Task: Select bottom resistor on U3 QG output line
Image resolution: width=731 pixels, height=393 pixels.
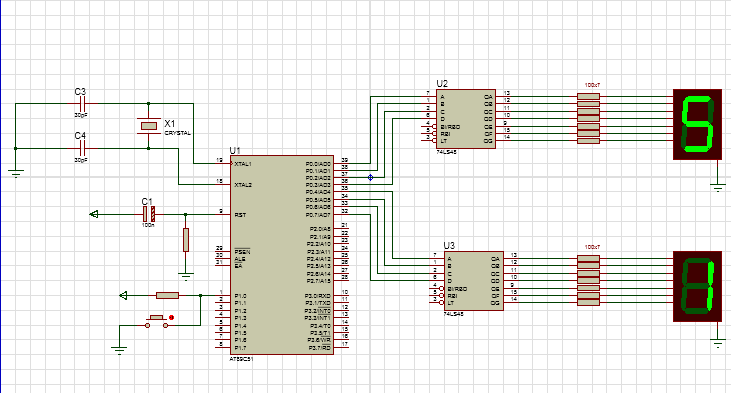Action: pos(588,303)
